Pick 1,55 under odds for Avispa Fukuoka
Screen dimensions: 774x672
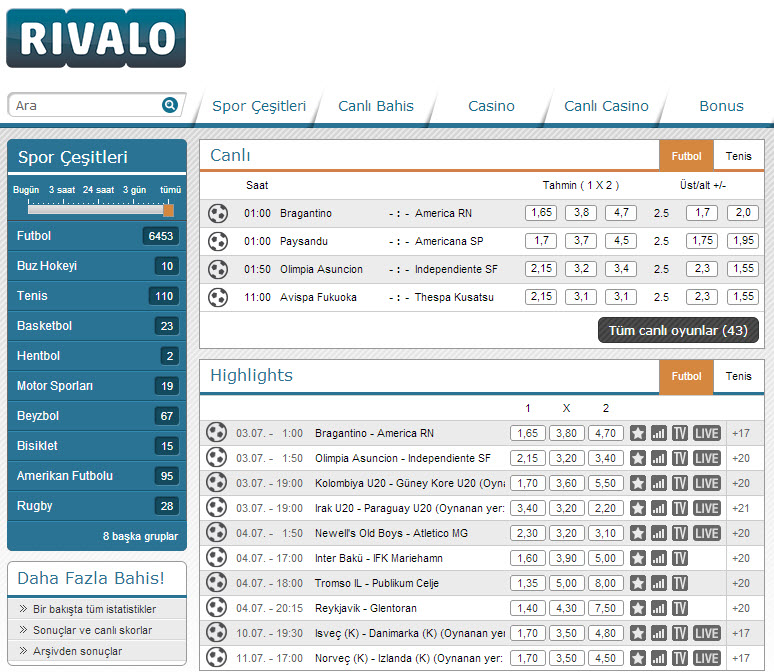(743, 297)
